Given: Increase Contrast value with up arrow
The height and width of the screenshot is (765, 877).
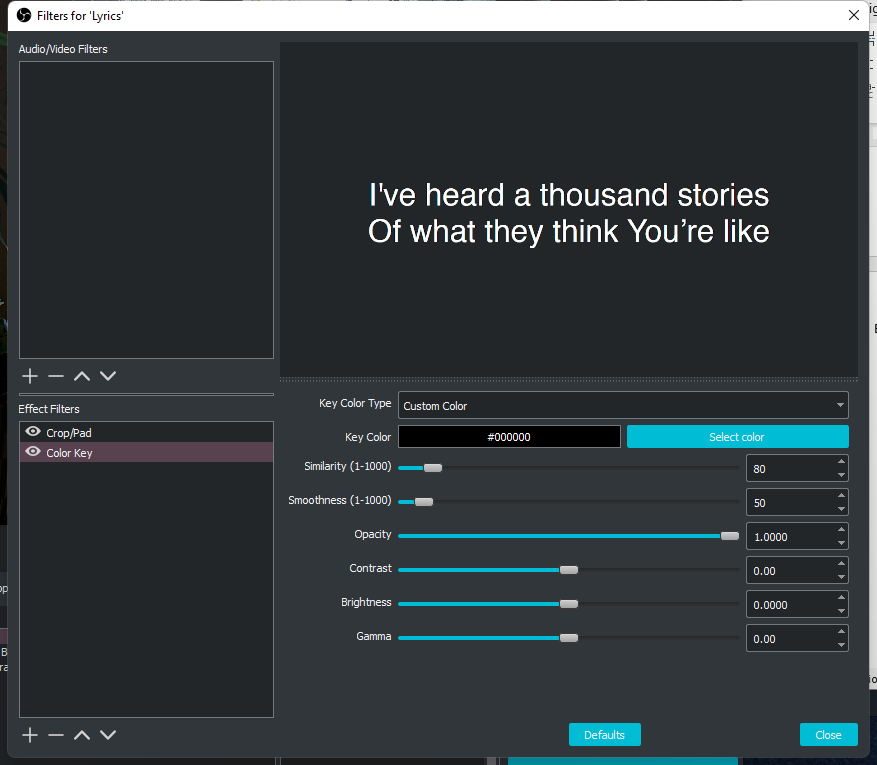Looking at the screenshot, I should [x=841, y=564].
